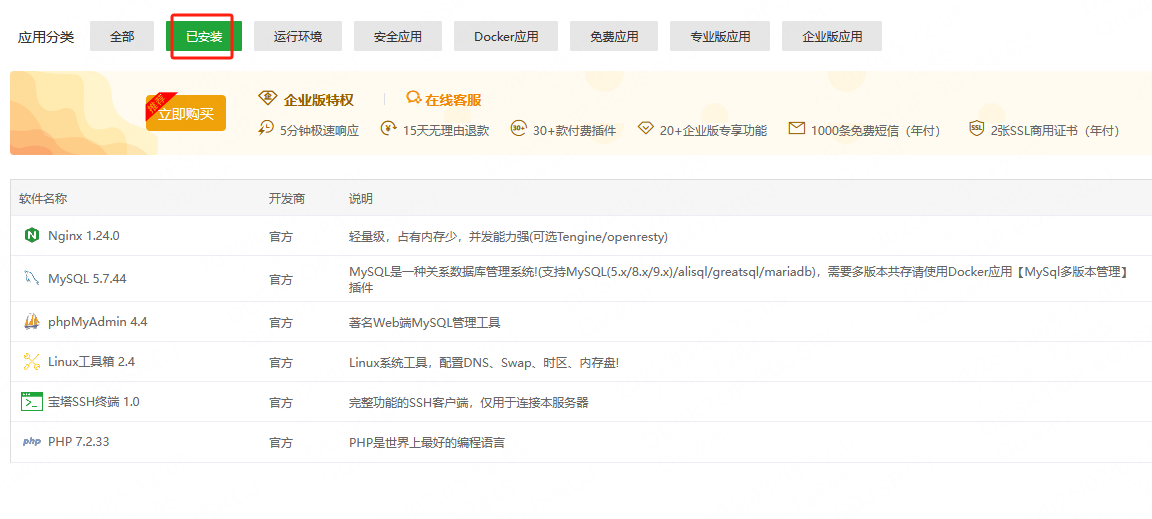Viewport: 1152px width, 519px height.
Task: Click the 立即购买 button
Action: click(x=186, y=113)
